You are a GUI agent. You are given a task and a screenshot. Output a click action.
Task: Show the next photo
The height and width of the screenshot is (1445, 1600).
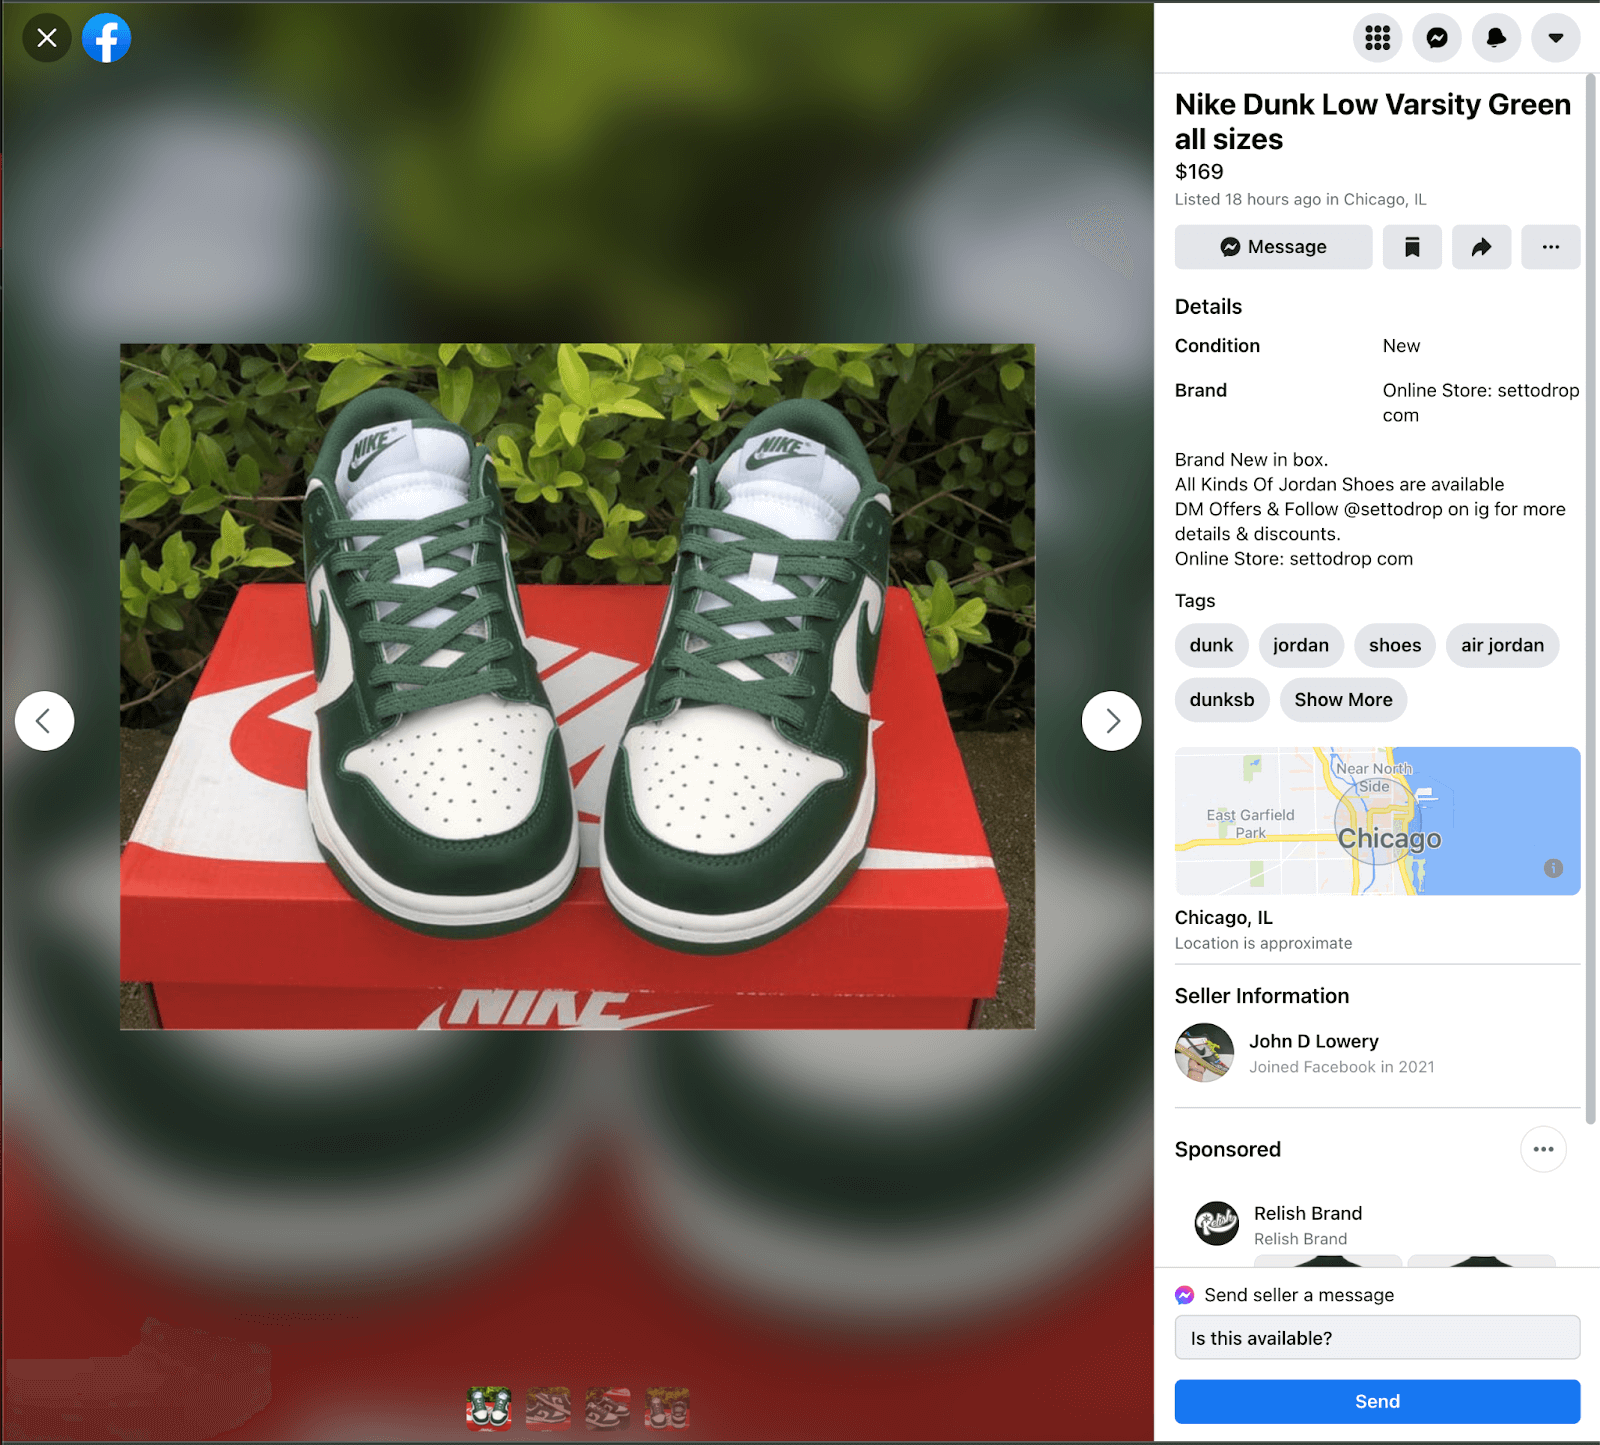[1111, 720]
